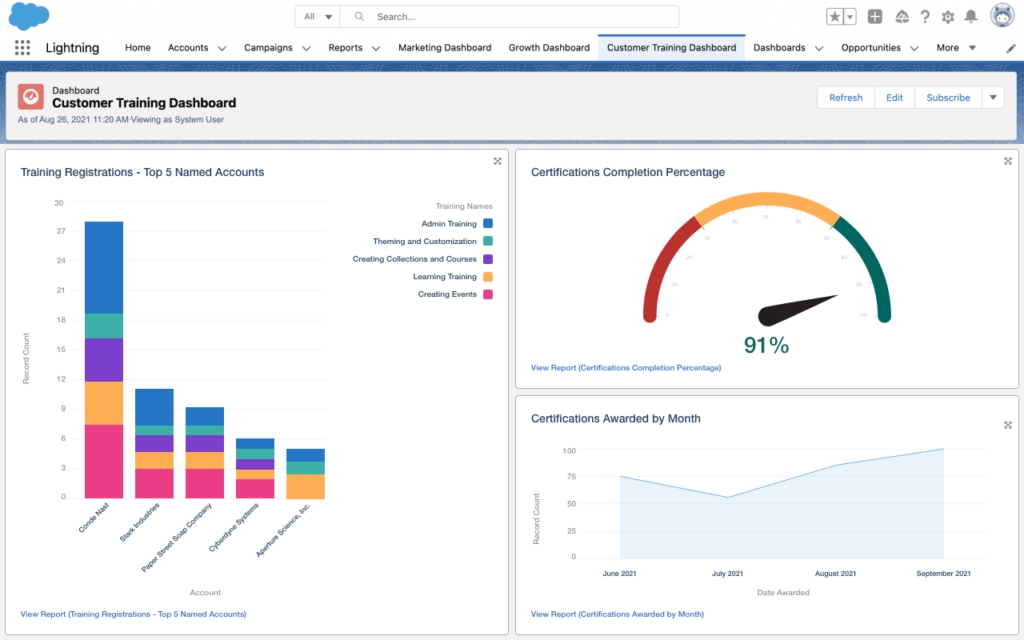
Task: Click the Creating Collections and Courses purple swatch
Action: pyautogui.click(x=488, y=259)
